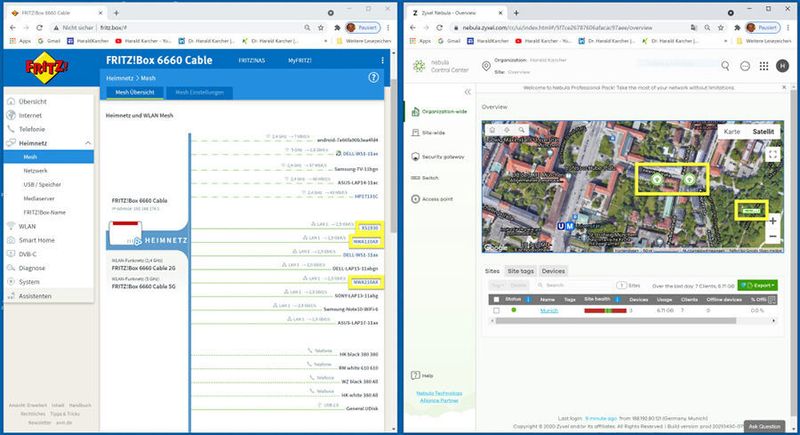Open Netzwerk under Heimnetz
The height and width of the screenshot is (435, 800).
[35, 171]
